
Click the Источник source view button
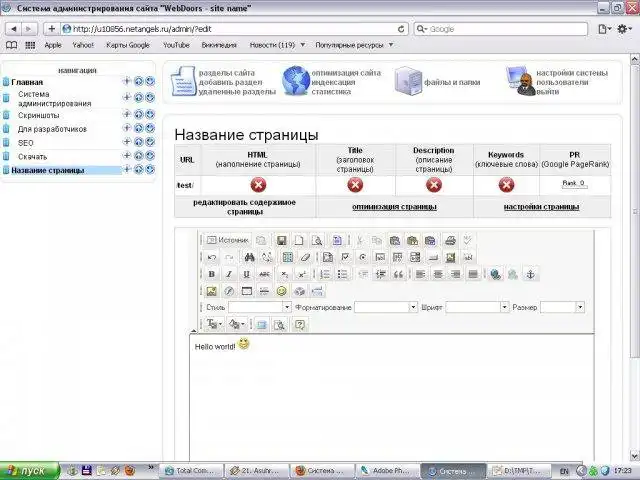click(x=227, y=240)
